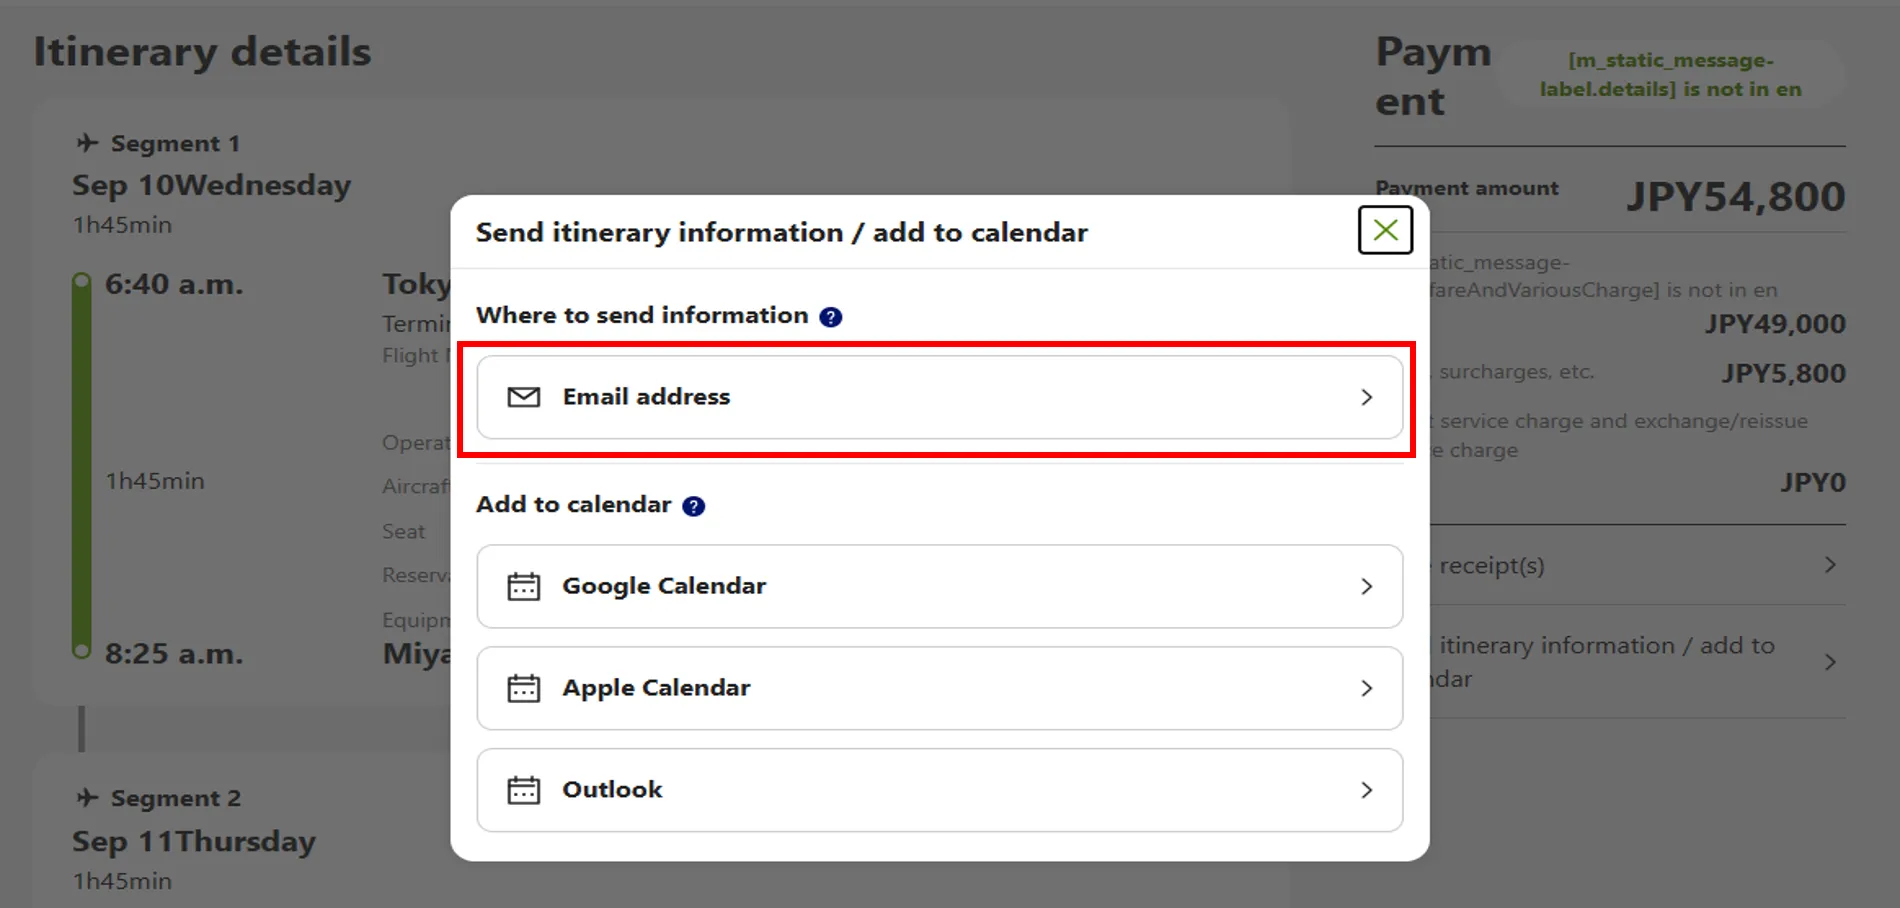Expand the Google Calendar chevron arrow

(1366, 586)
